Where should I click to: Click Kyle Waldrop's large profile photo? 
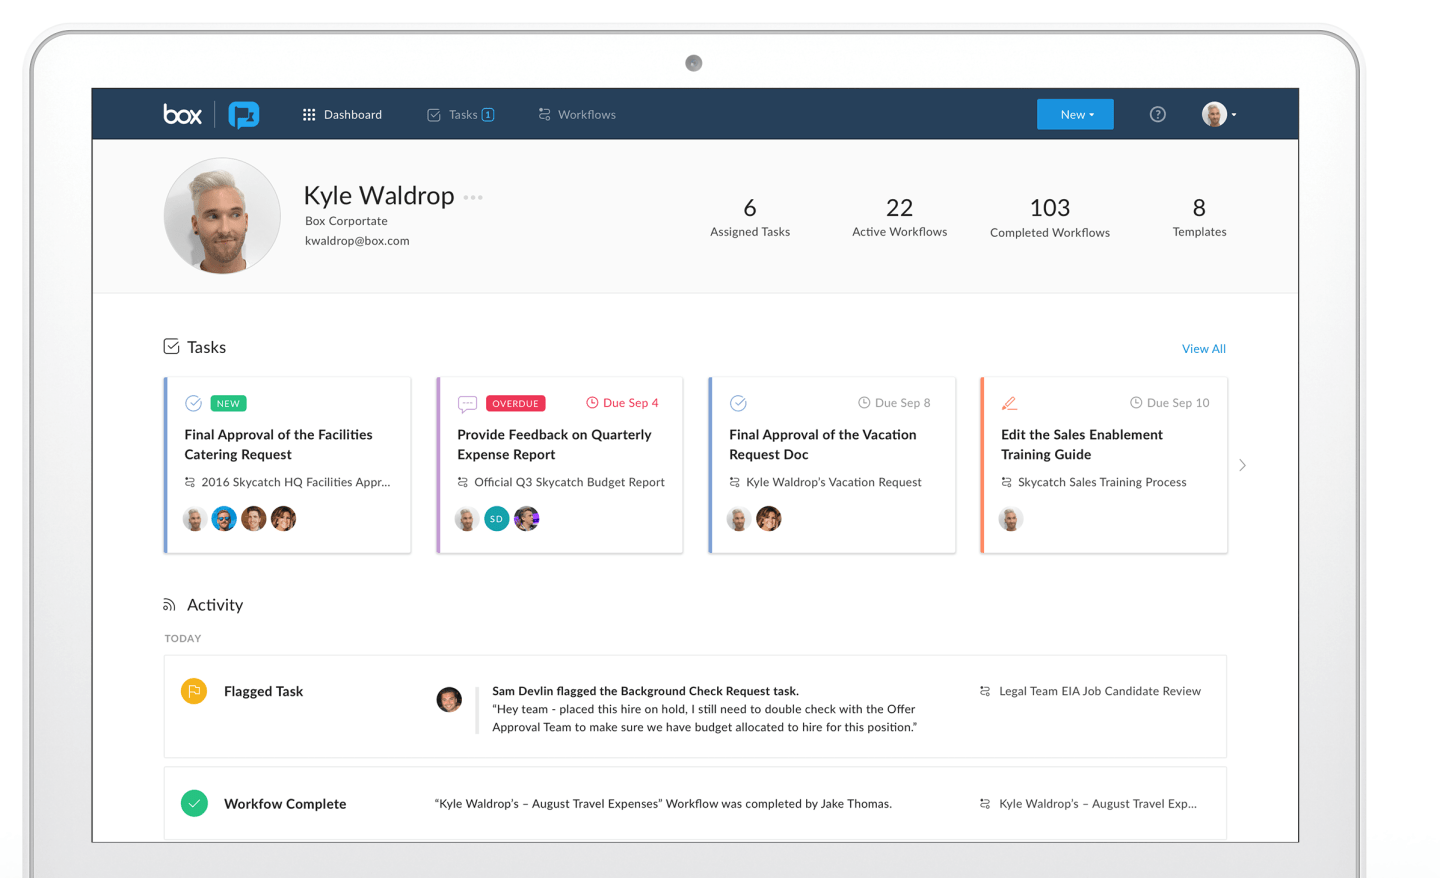tap(222, 216)
